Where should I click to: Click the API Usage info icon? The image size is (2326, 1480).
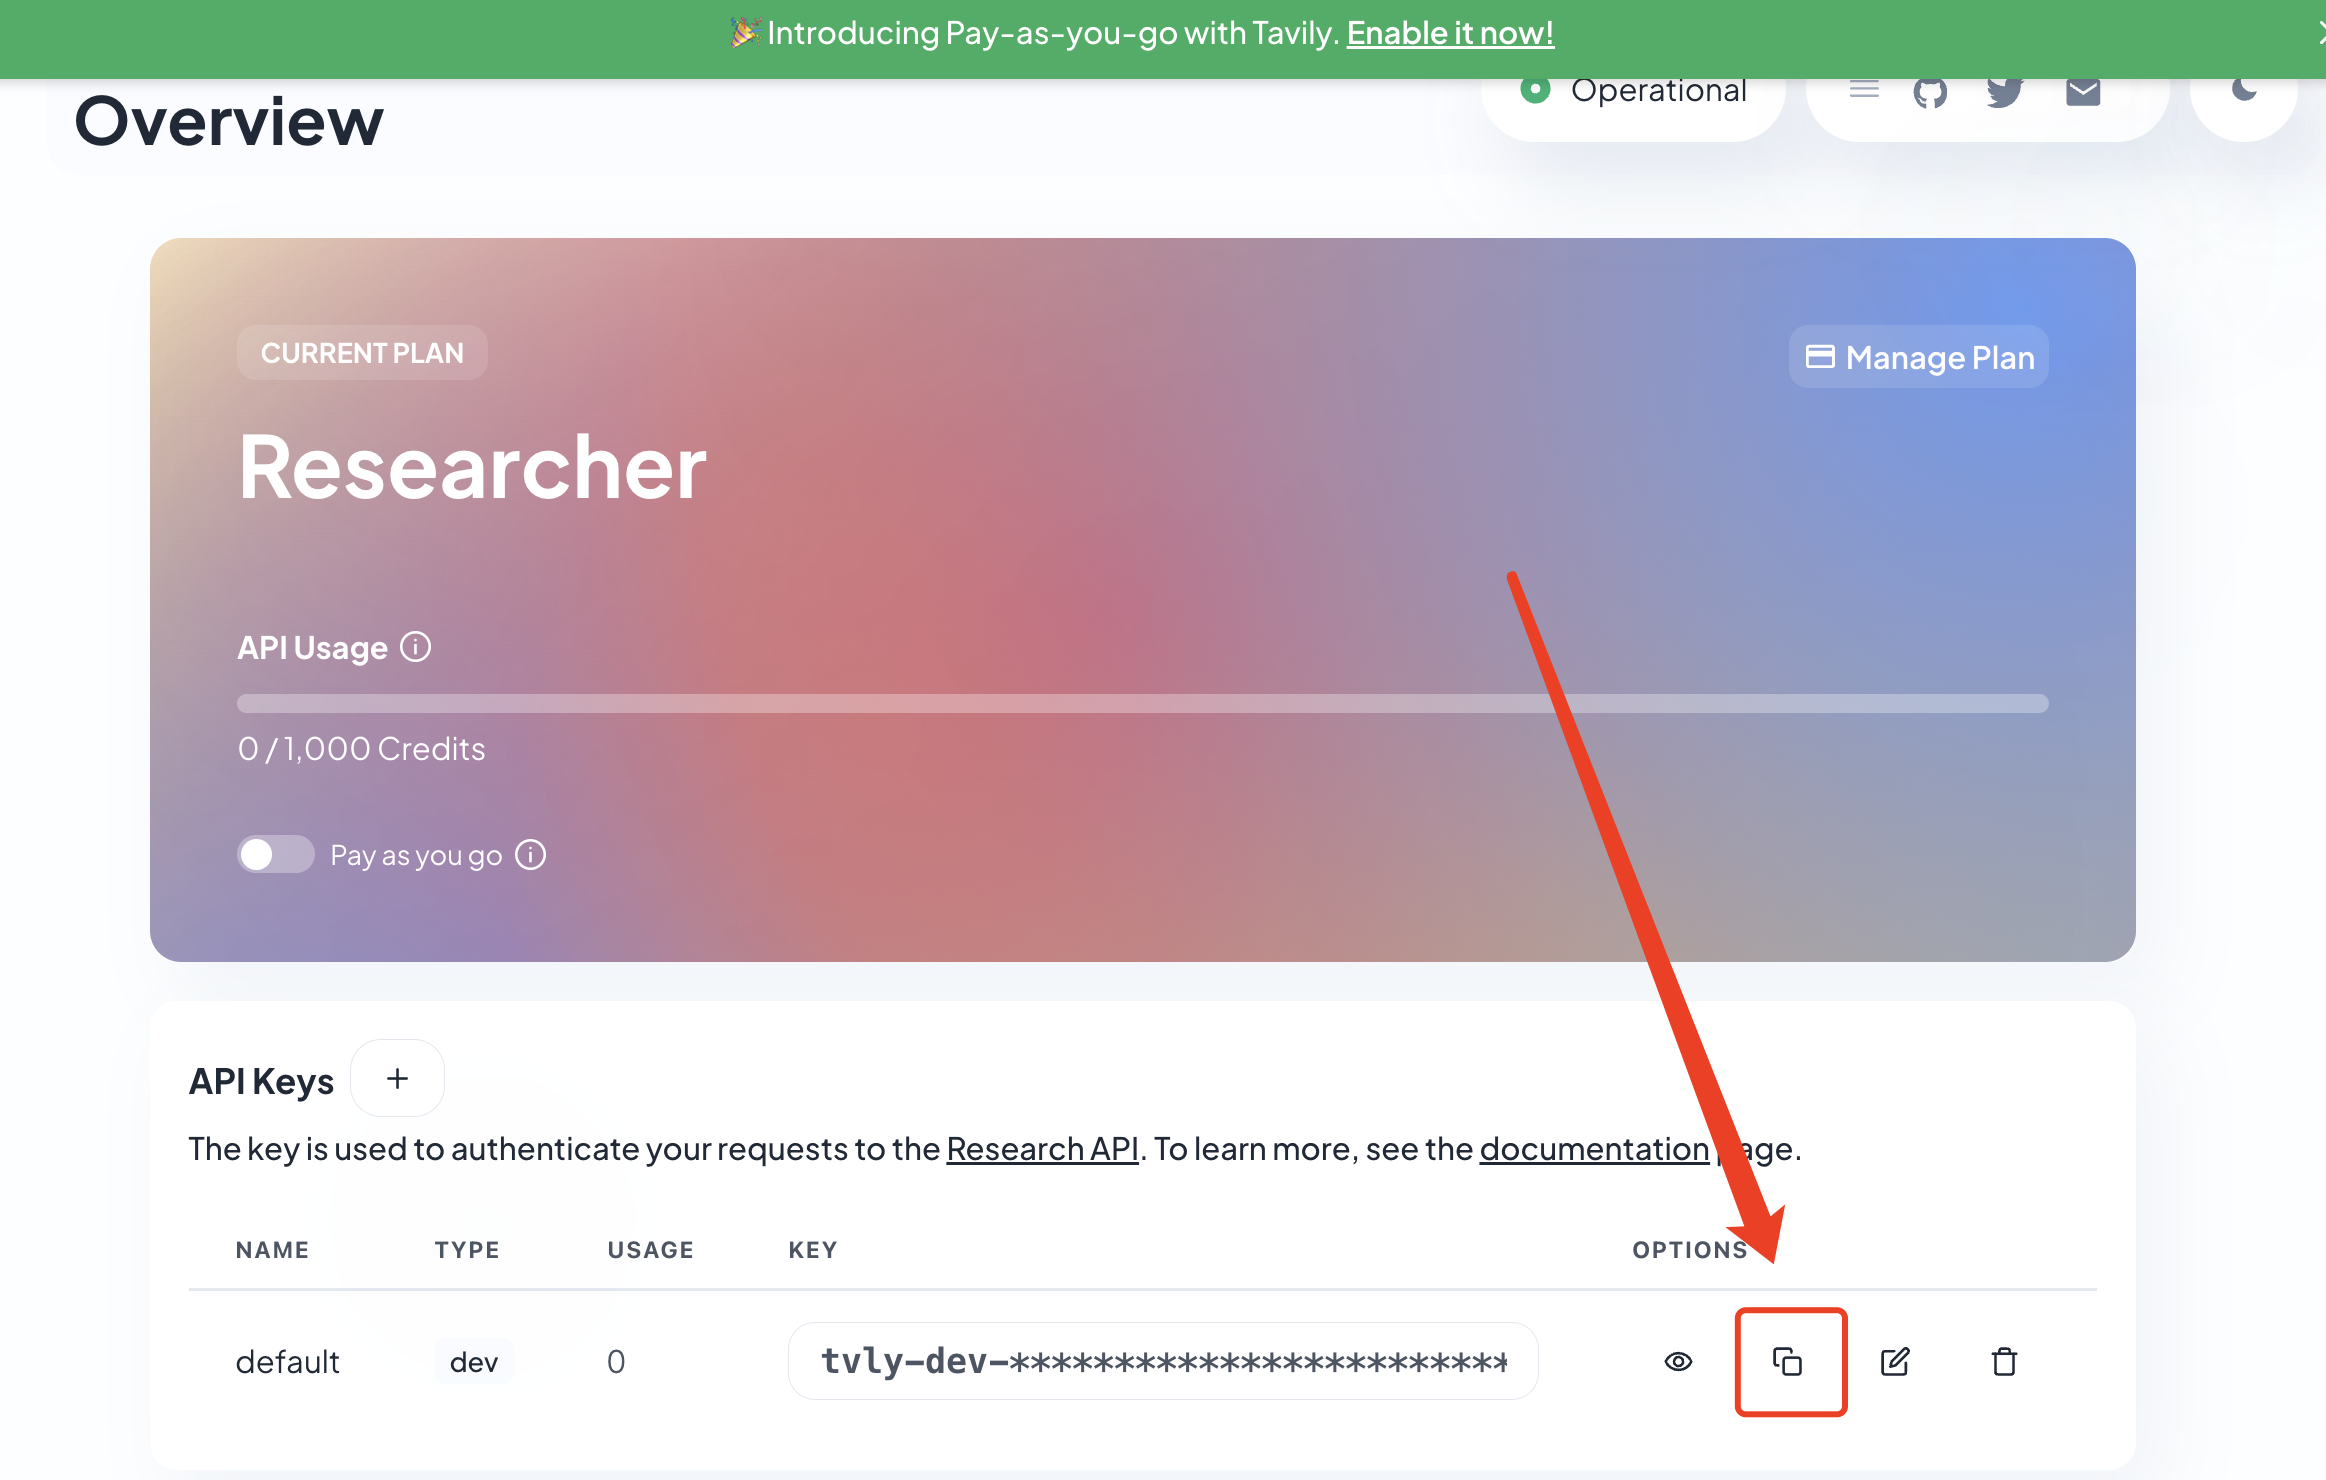click(x=416, y=647)
